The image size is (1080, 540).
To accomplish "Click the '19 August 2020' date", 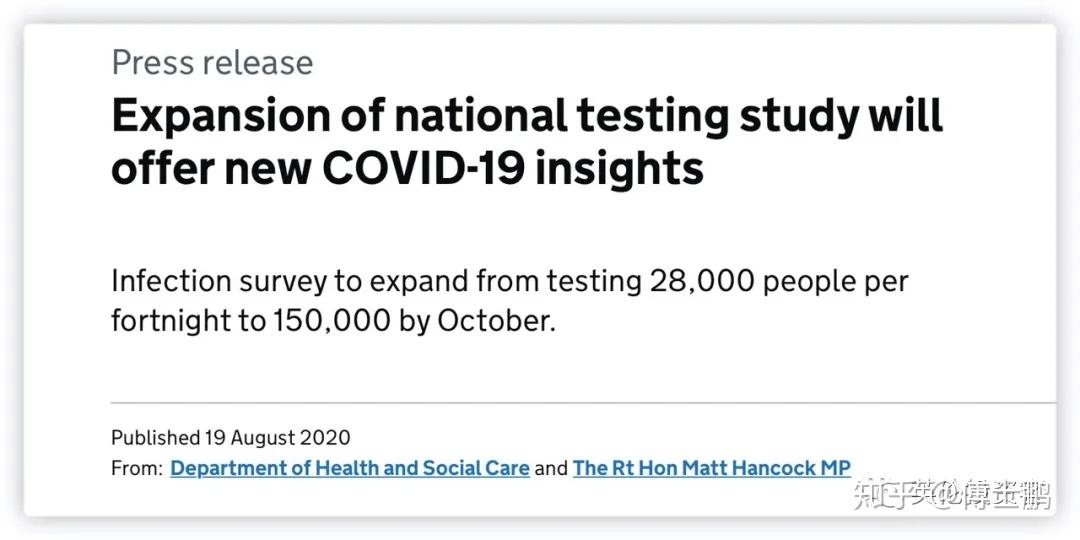I will 278,438.
